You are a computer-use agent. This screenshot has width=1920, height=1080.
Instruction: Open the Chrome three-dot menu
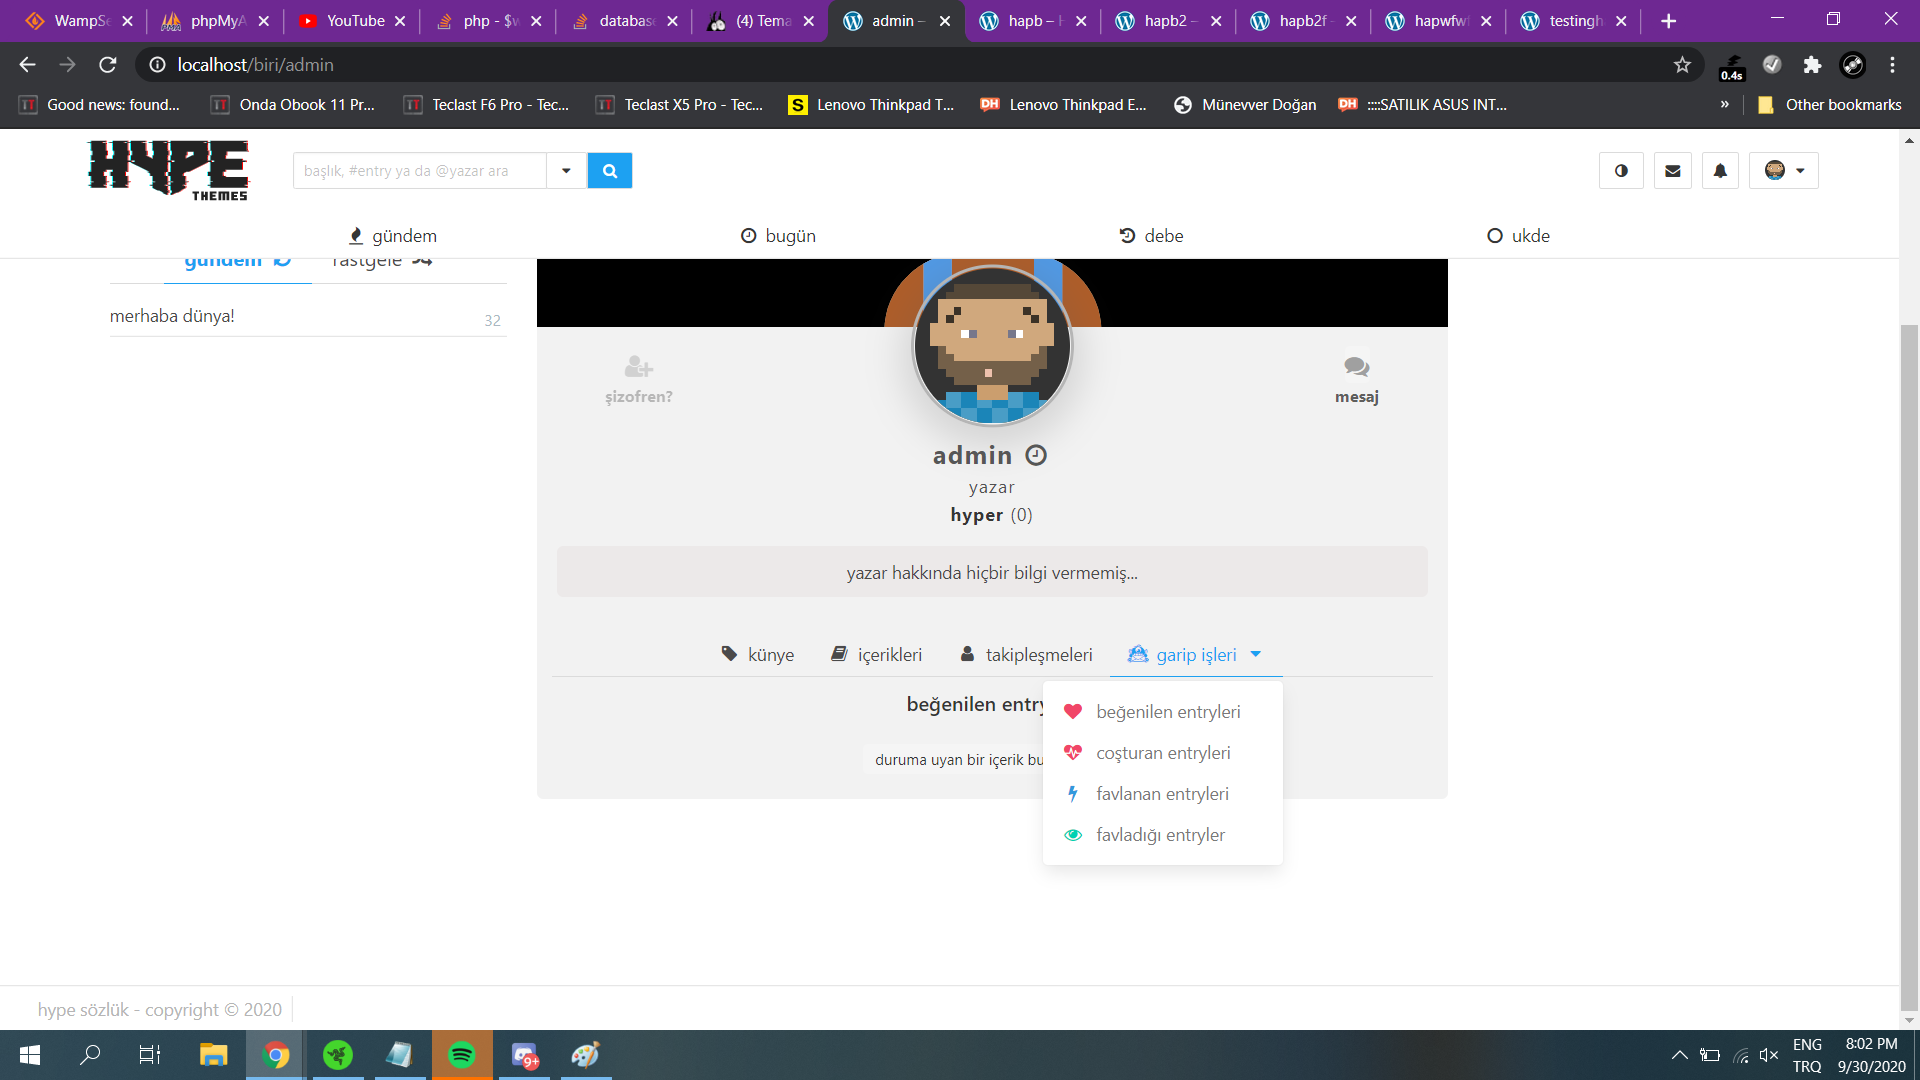pyautogui.click(x=1892, y=65)
